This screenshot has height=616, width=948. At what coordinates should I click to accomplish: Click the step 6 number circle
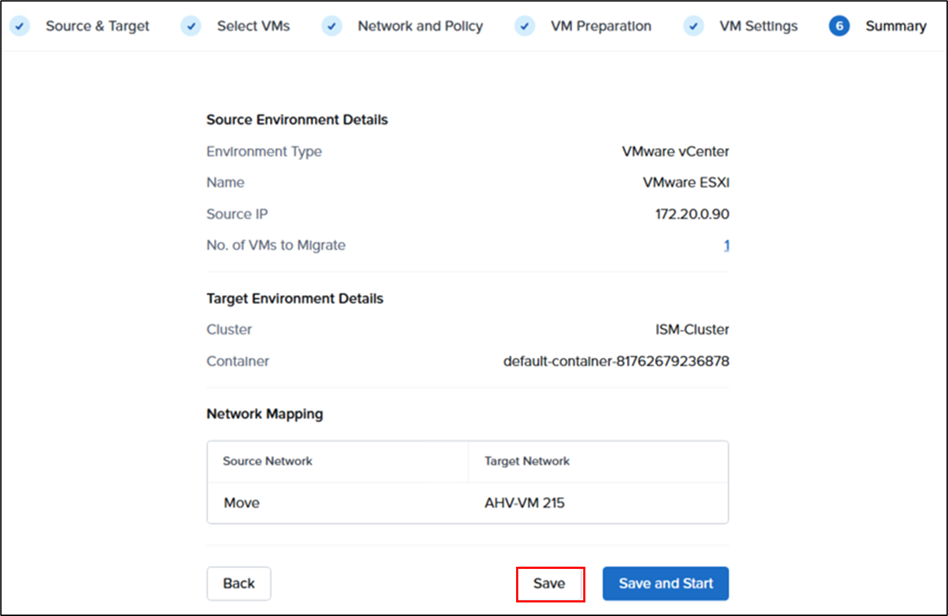[x=839, y=26]
